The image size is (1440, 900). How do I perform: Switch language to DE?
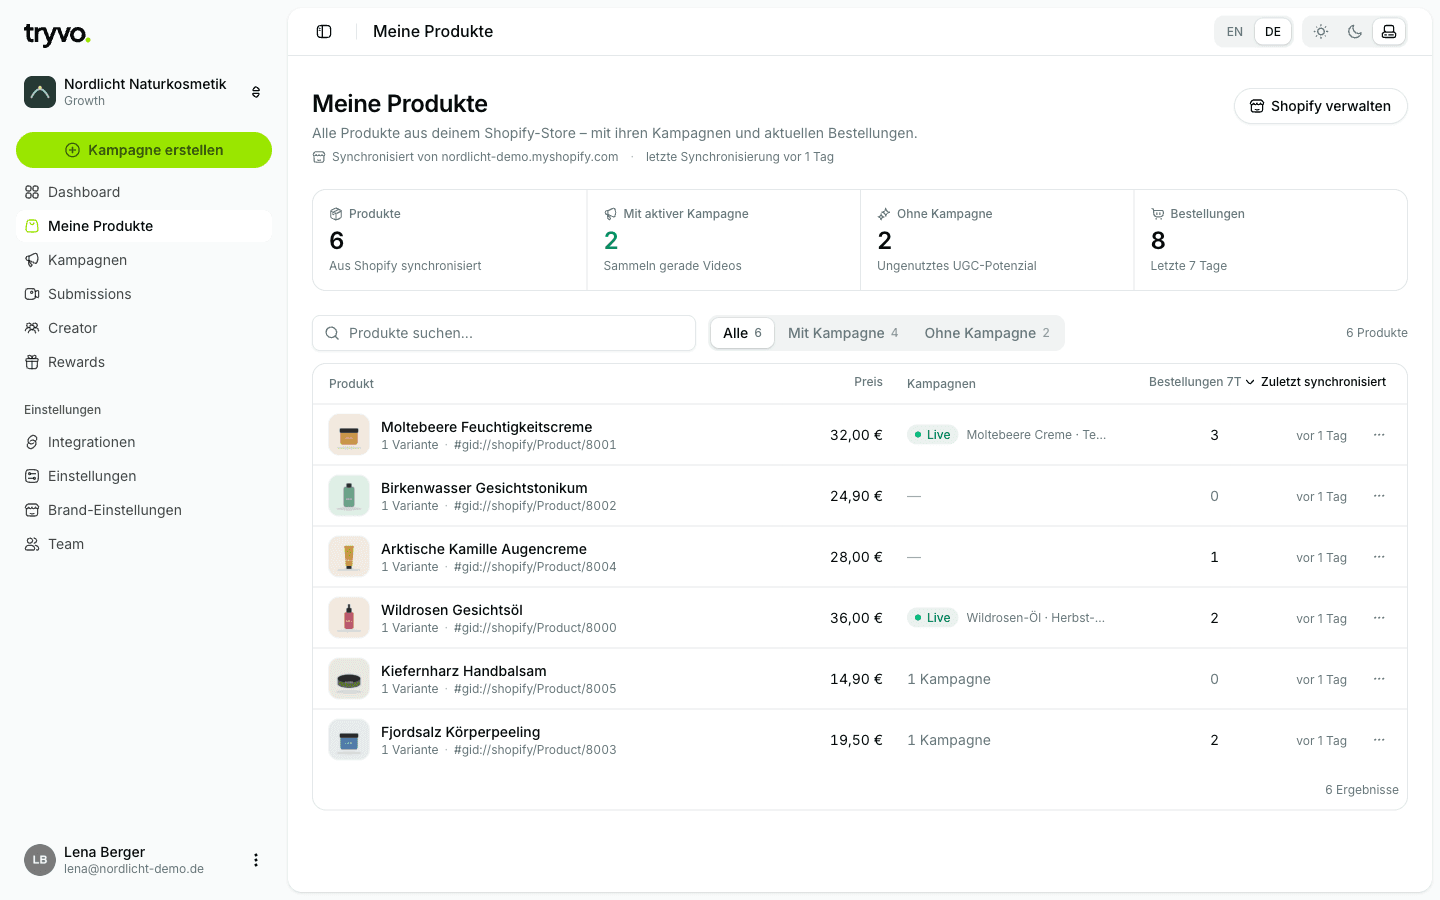tap(1273, 32)
